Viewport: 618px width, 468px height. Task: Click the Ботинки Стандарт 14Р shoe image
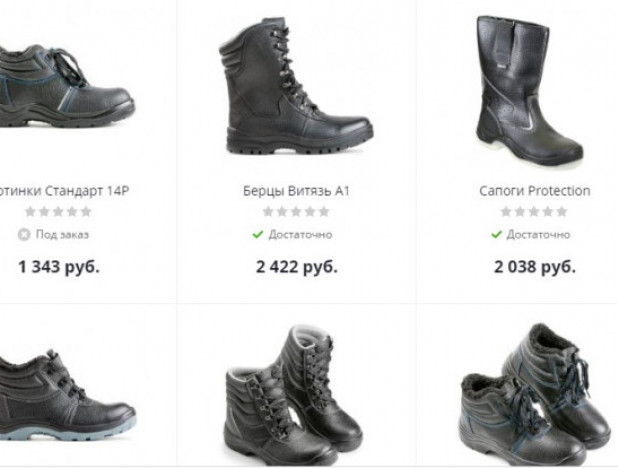[66, 86]
